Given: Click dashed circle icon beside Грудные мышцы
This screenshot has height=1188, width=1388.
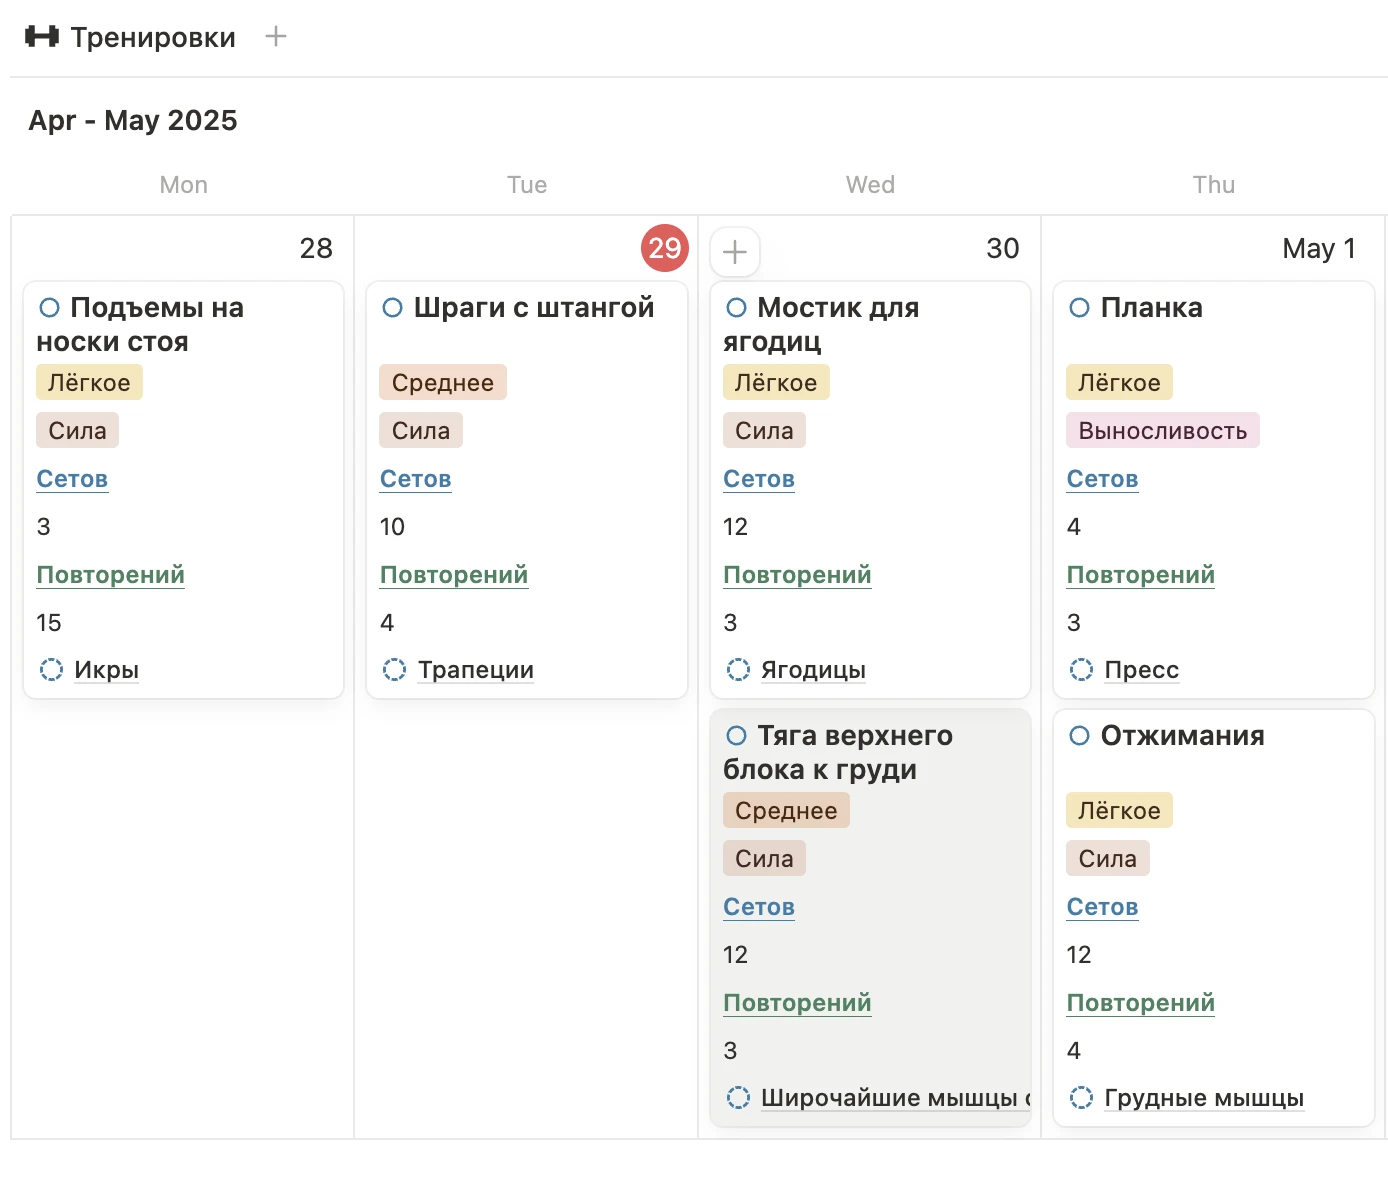Looking at the screenshot, I should tap(1081, 1097).
